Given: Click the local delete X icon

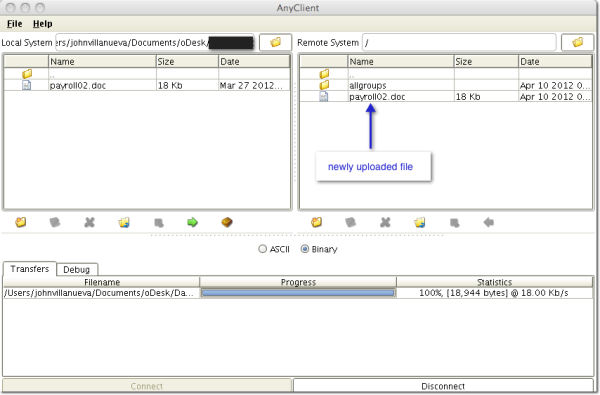Looking at the screenshot, I should click(90, 222).
